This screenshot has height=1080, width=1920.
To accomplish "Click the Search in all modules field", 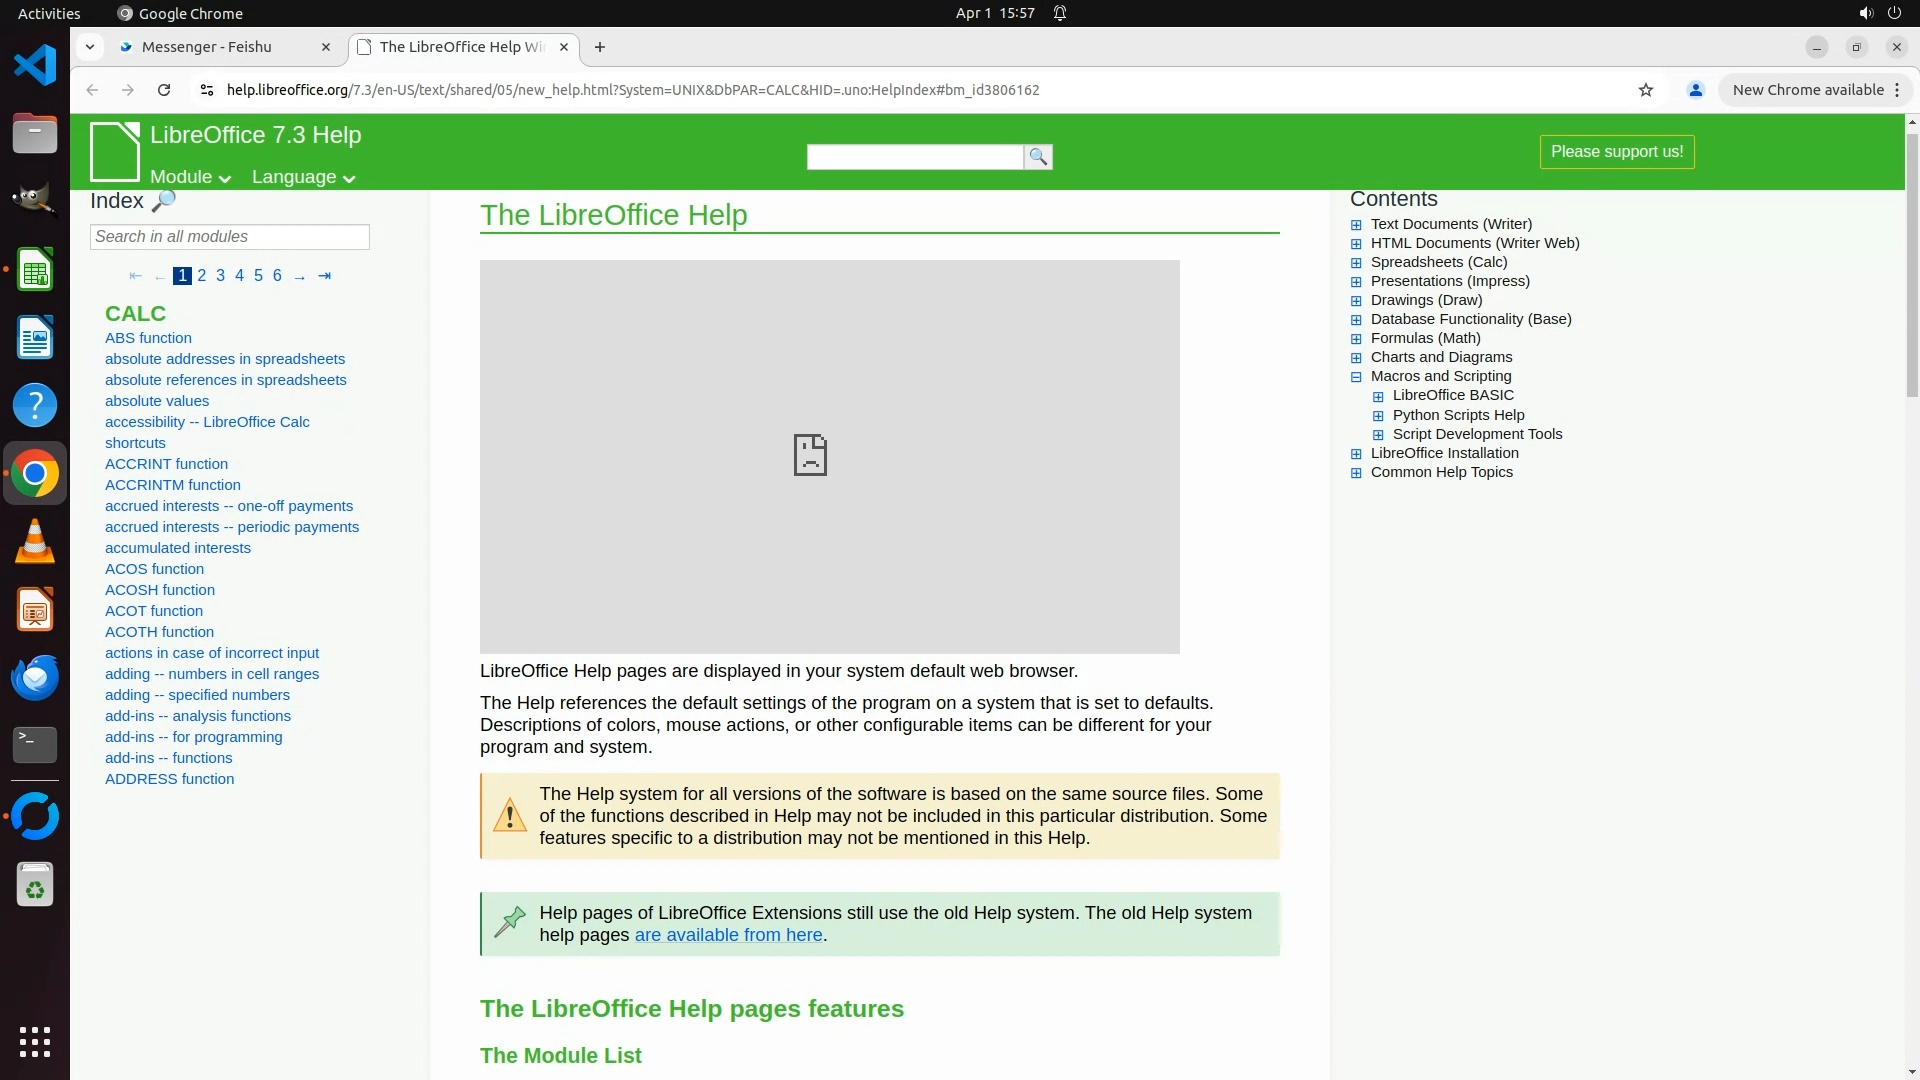I will tap(230, 237).
